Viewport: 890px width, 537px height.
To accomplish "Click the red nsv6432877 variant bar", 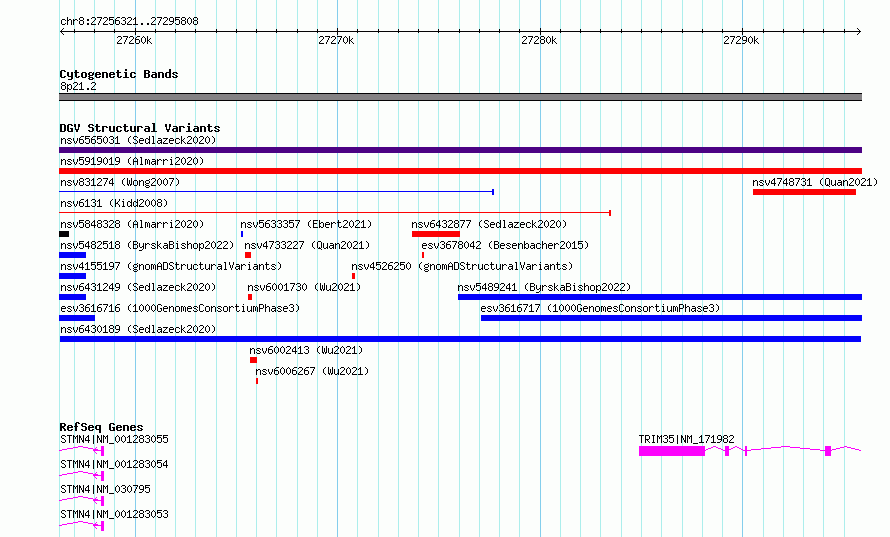I will point(436,234).
